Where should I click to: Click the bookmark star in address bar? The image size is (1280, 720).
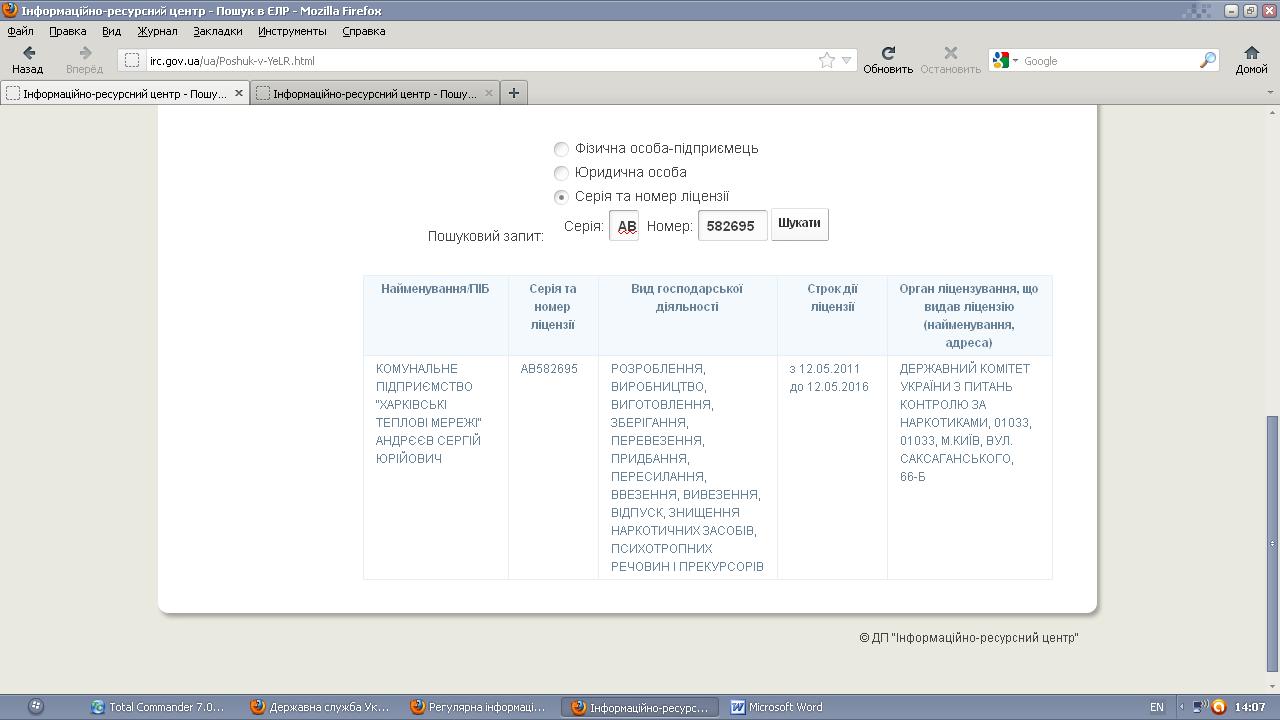(827, 61)
